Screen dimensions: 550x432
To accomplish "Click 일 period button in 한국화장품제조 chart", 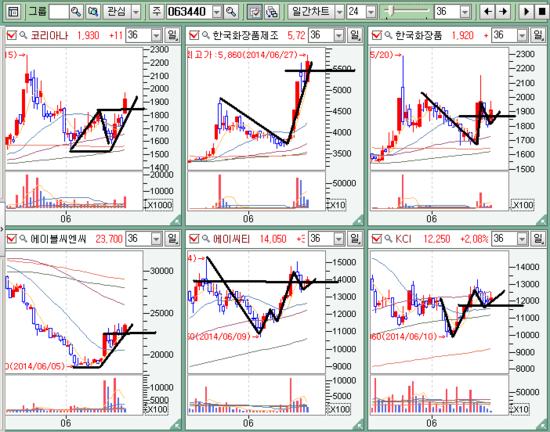I will click(355, 35).
